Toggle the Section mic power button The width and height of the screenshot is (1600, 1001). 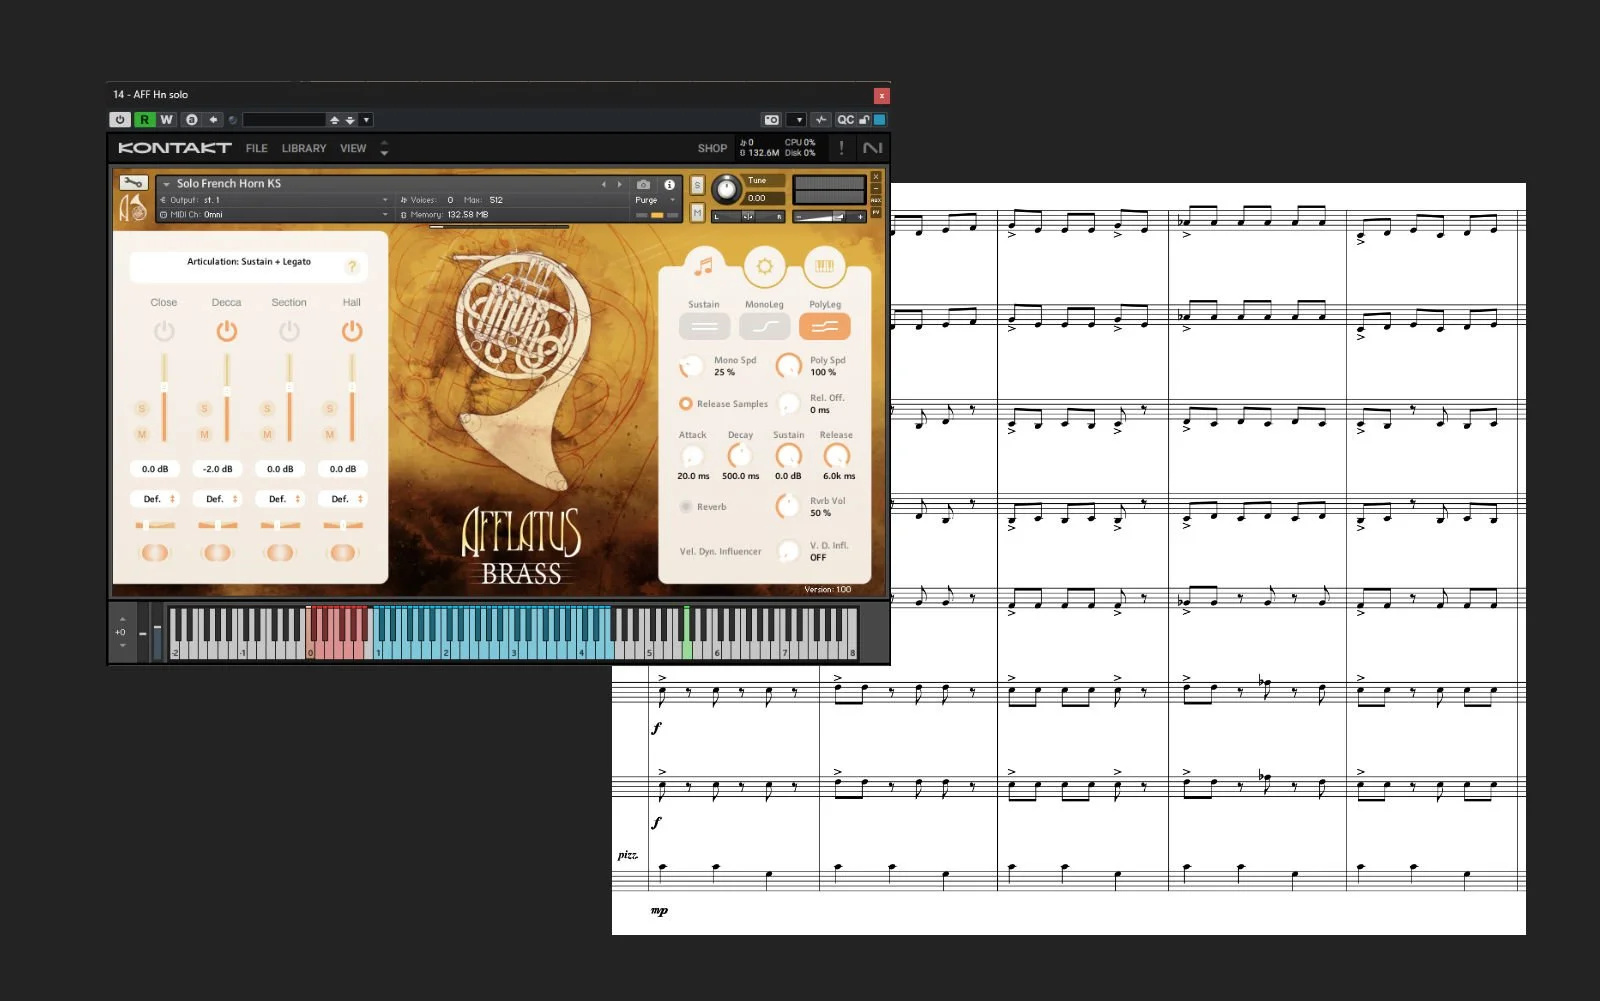pyautogui.click(x=289, y=331)
